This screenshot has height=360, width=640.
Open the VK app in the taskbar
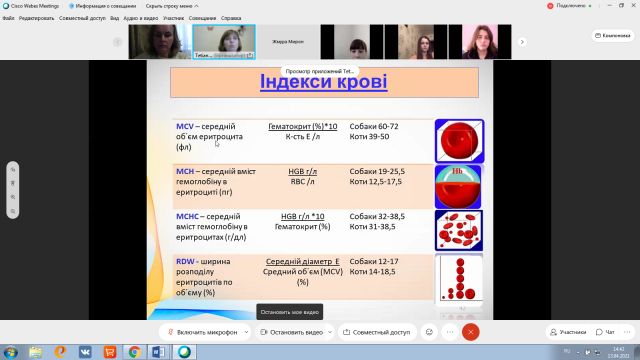85,352
